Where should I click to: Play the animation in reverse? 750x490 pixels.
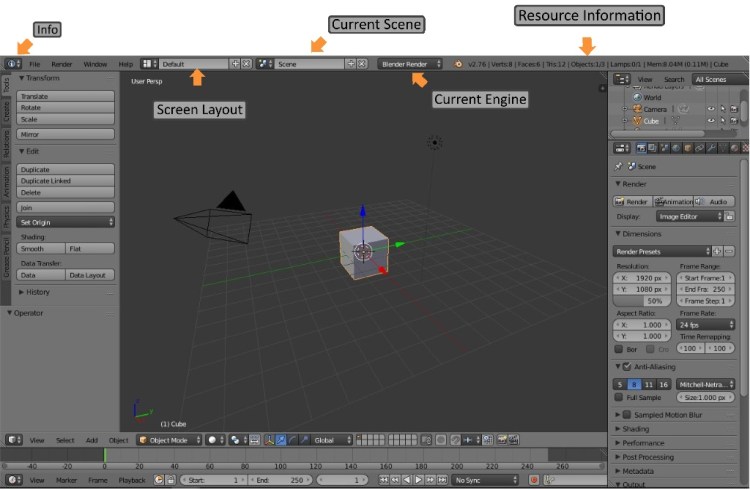[407, 479]
